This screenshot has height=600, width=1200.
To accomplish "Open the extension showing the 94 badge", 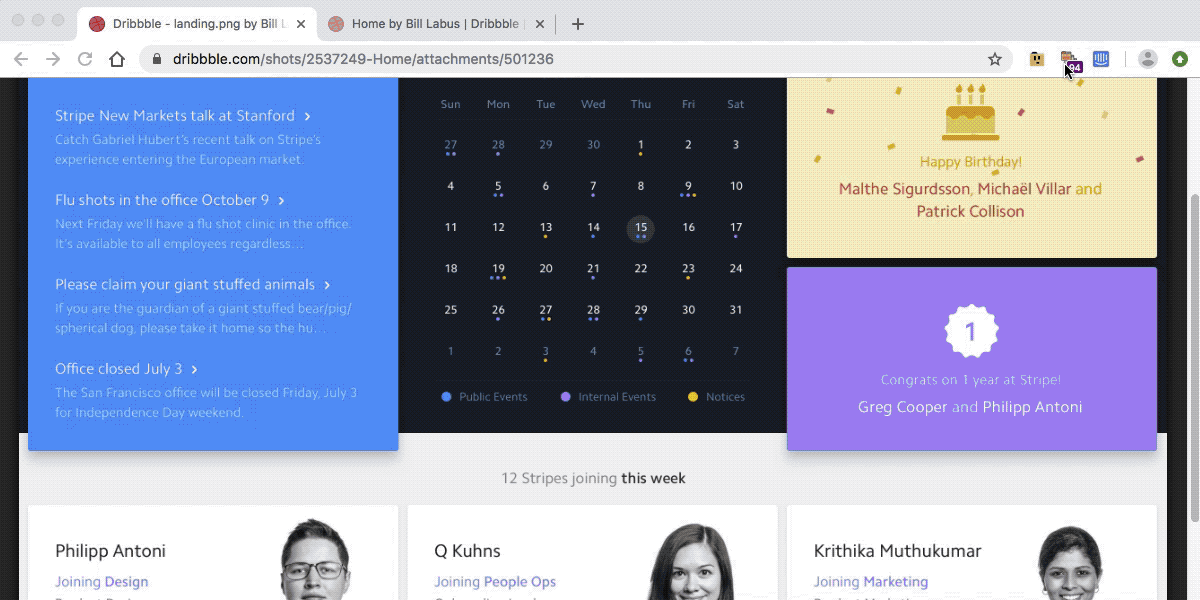I will pyautogui.click(x=1070, y=61).
